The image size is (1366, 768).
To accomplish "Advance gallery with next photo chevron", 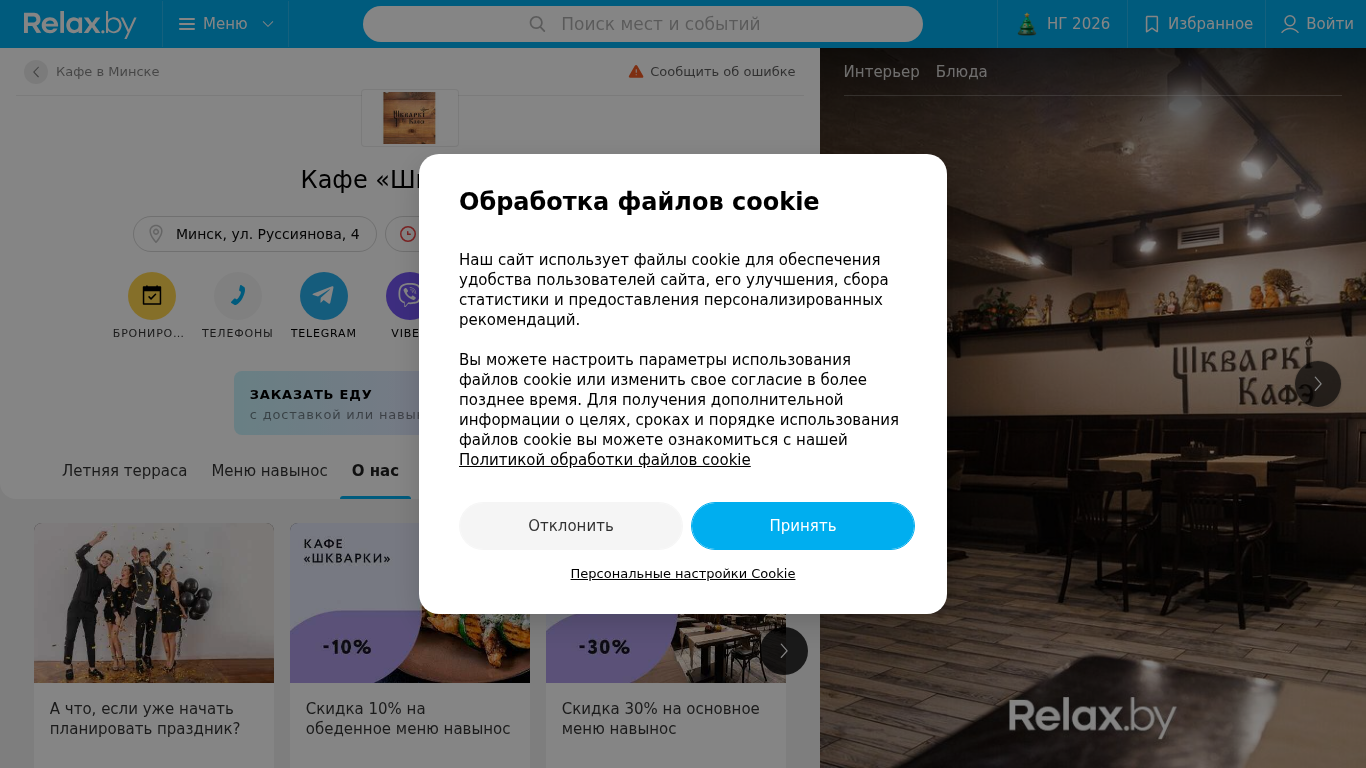I will (1318, 384).
